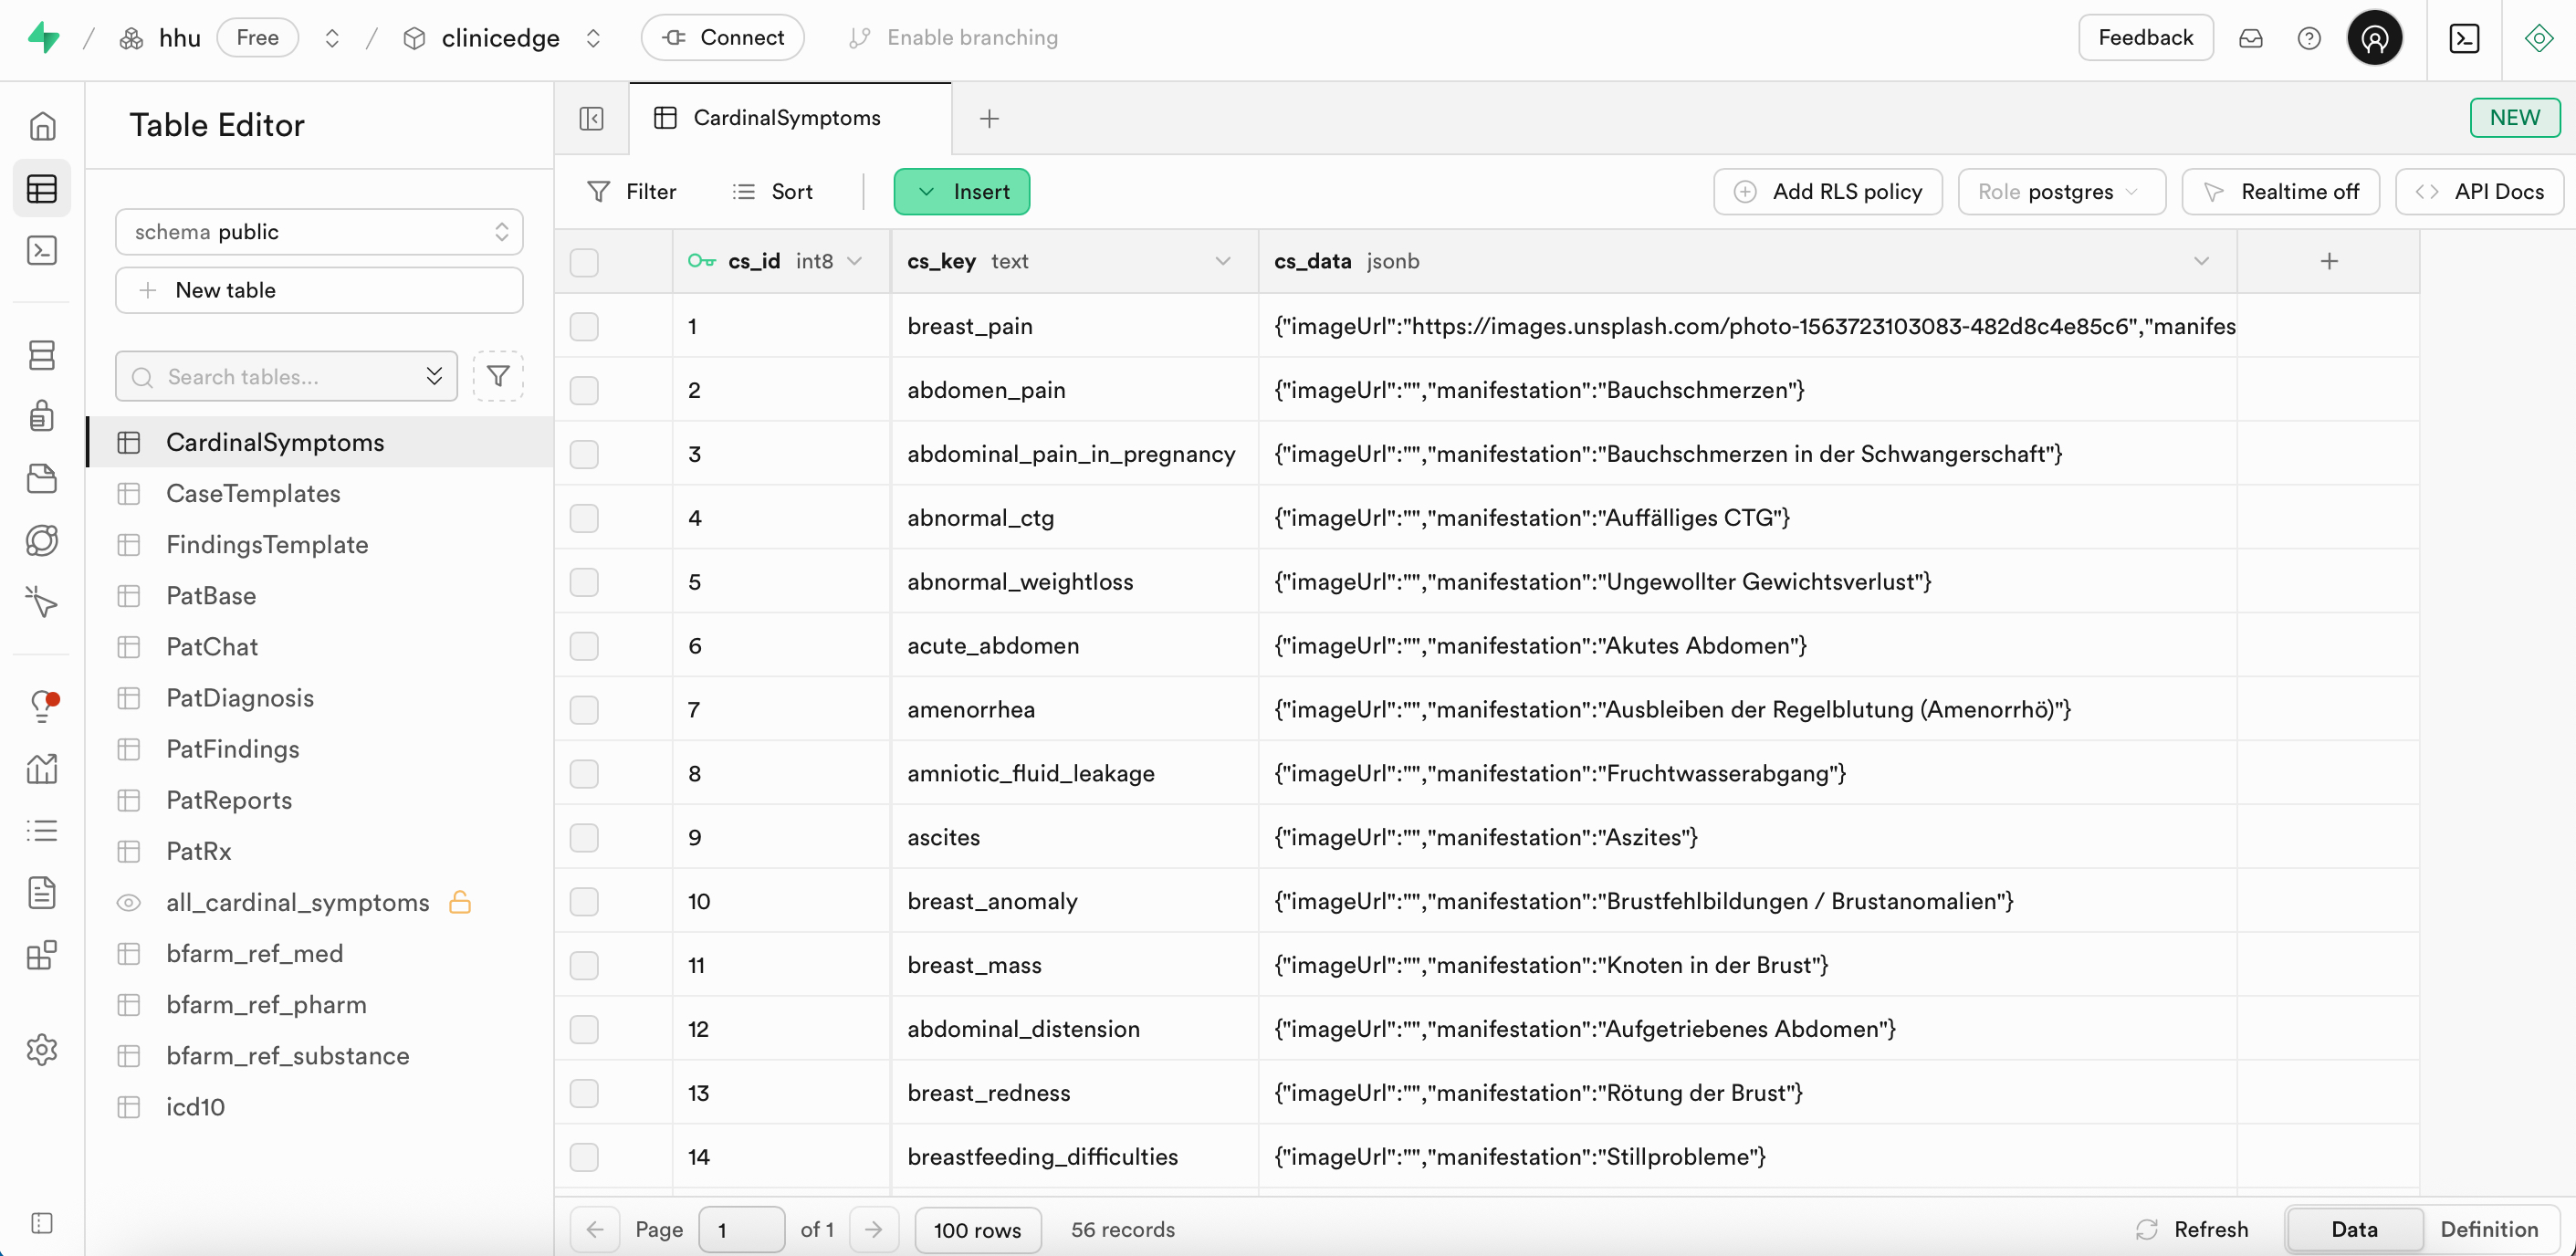This screenshot has height=1256, width=2576.
Task: Switch to the Definition tab
Action: [2488, 1229]
